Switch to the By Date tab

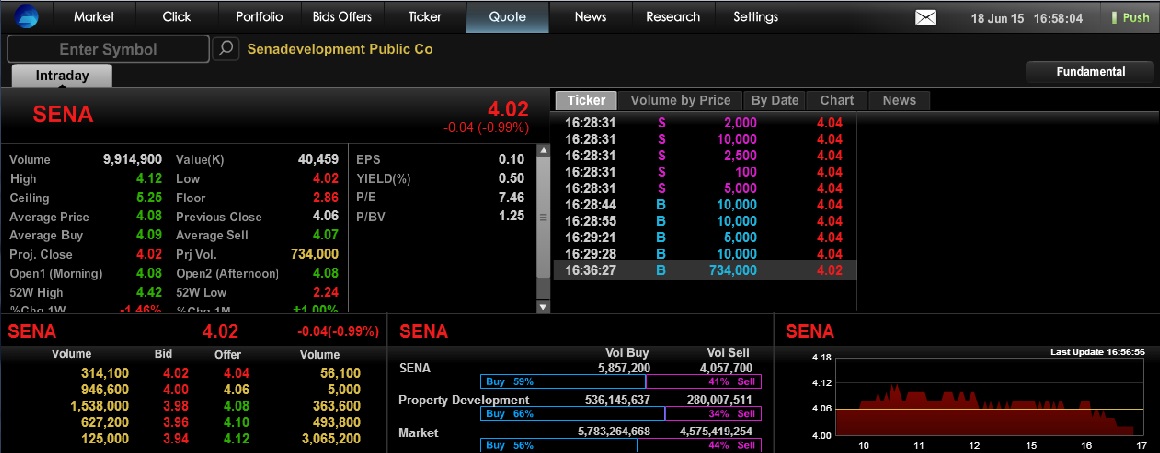(x=775, y=101)
